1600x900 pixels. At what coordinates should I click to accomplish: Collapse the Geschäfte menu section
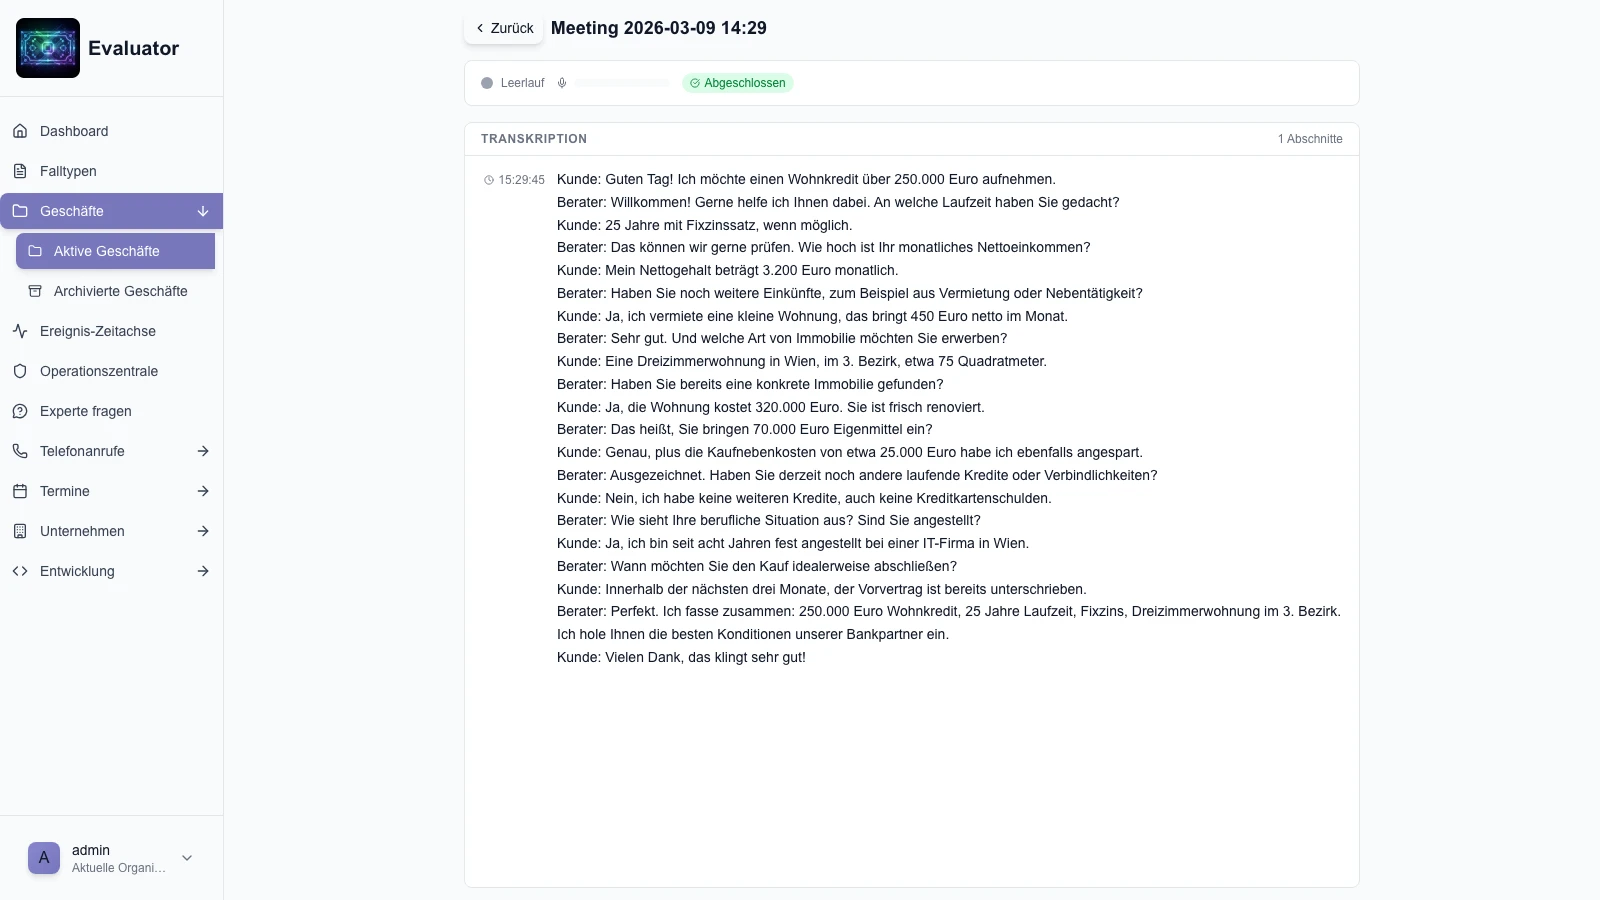(203, 211)
